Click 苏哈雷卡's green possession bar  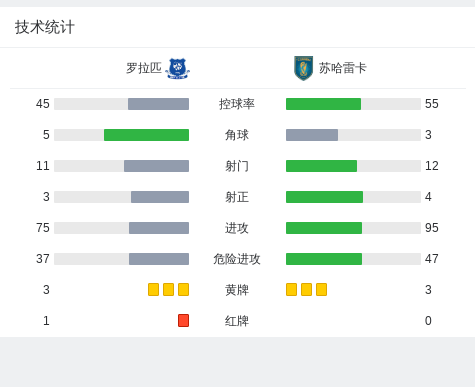click(x=323, y=104)
